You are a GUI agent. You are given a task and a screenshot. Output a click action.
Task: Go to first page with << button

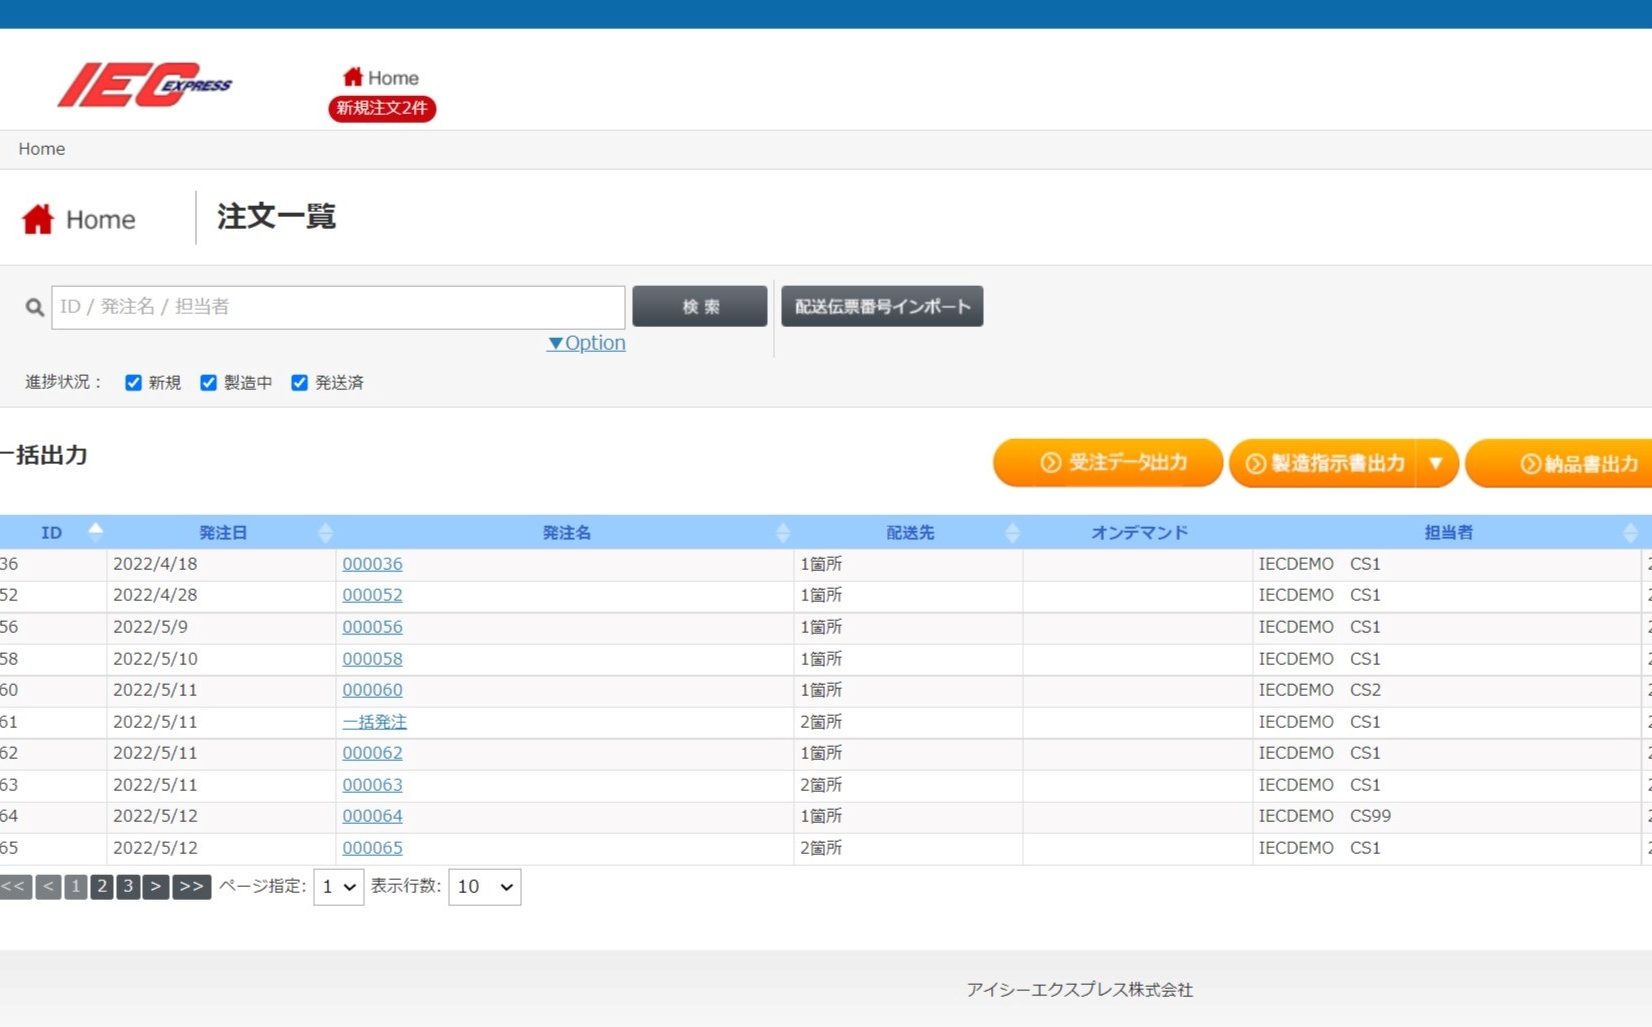(15, 887)
